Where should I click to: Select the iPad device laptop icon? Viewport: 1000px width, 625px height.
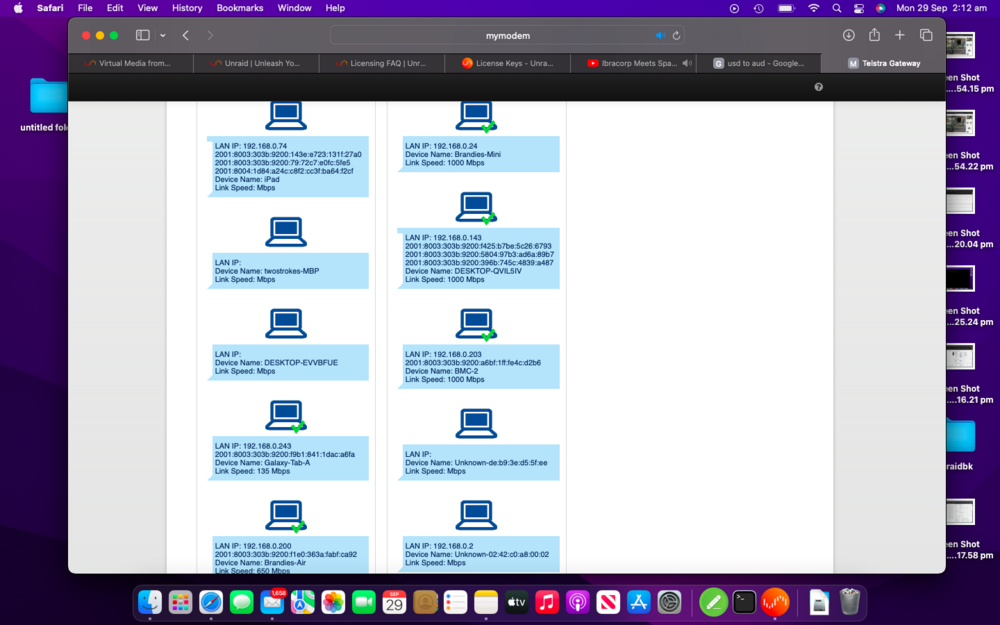286,115
